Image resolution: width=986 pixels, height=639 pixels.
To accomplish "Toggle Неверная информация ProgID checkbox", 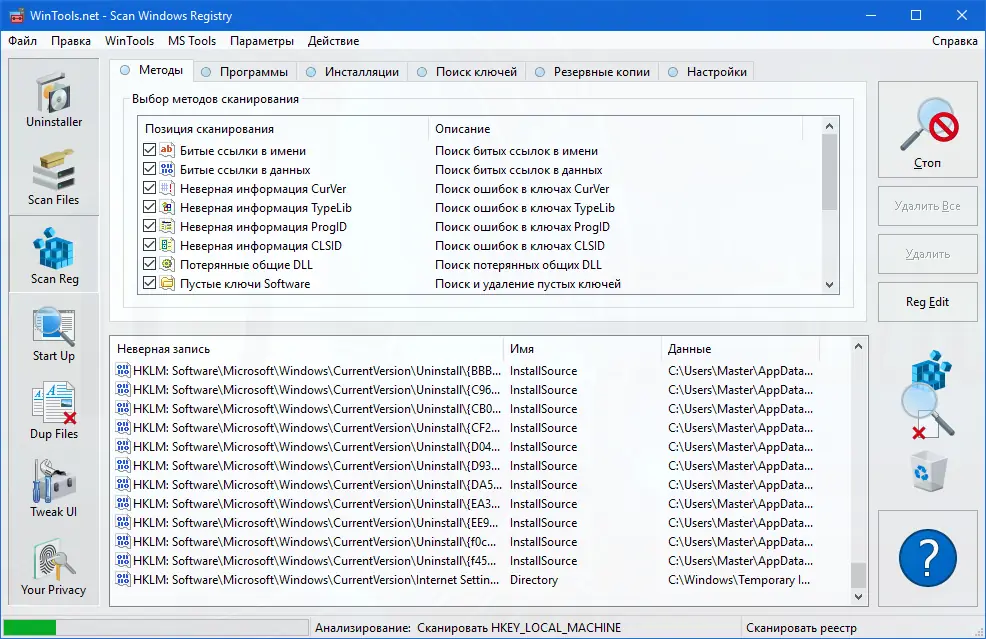I will click(149, 226).
